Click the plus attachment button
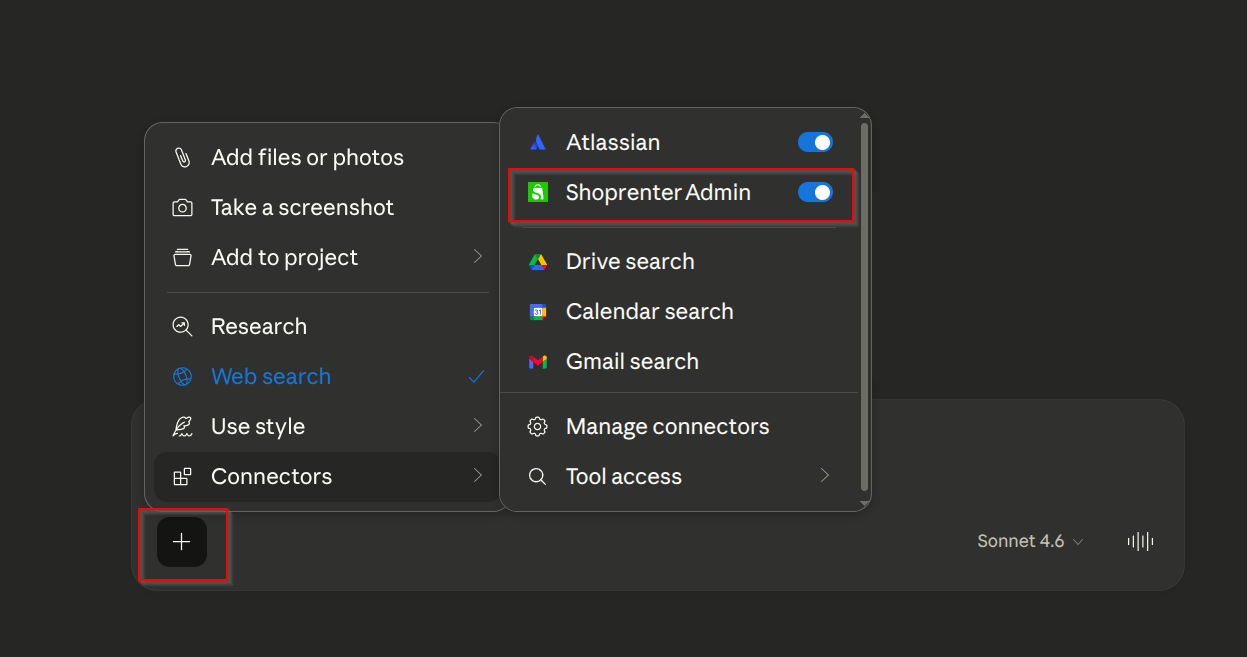The image size is (1247, 657). coord(182,542)
